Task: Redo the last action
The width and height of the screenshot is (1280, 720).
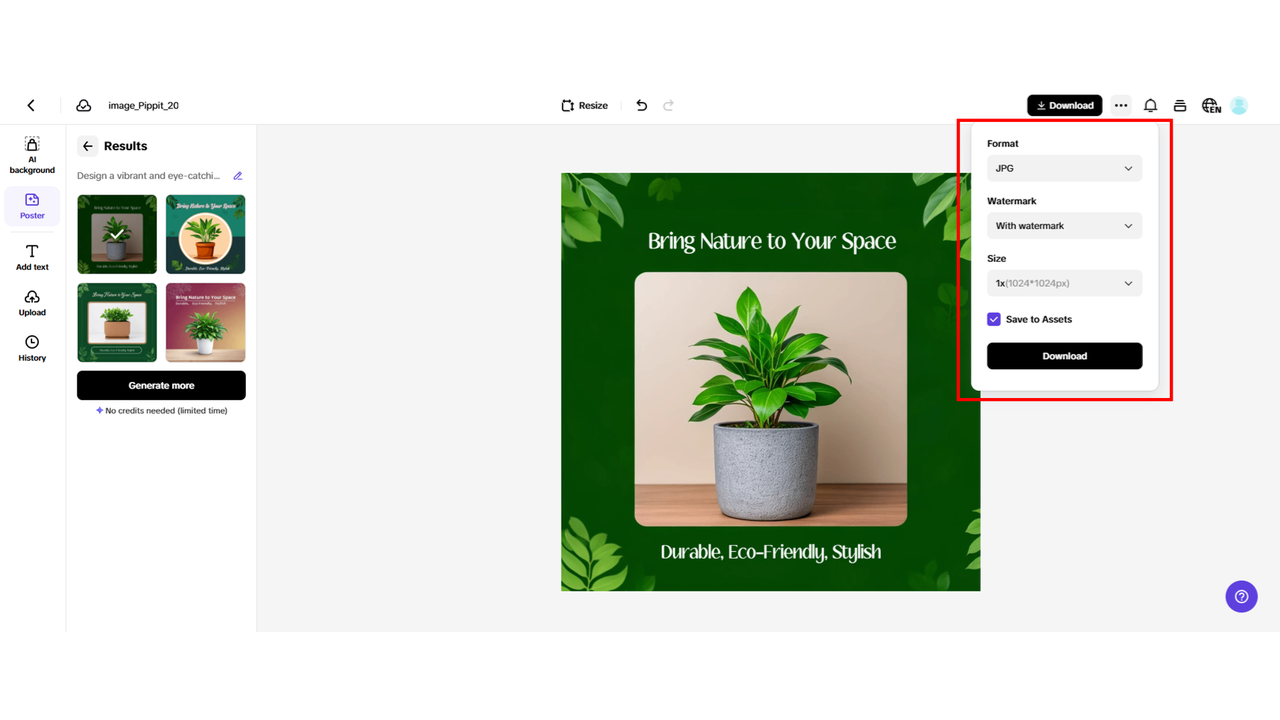Action: point(669,105)
